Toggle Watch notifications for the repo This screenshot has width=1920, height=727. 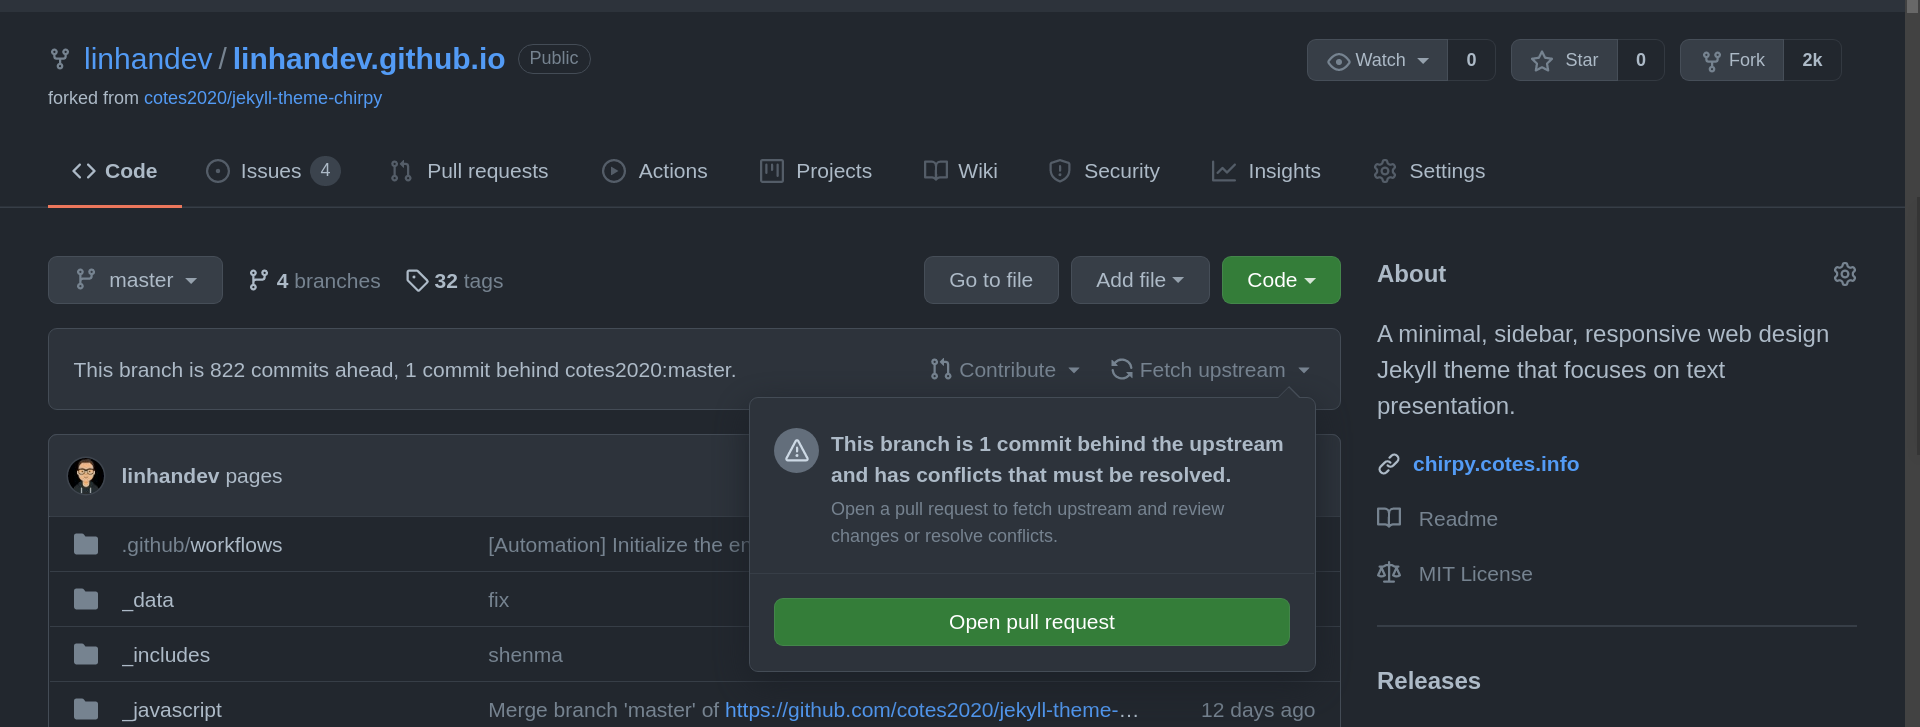coord(1377,60)
